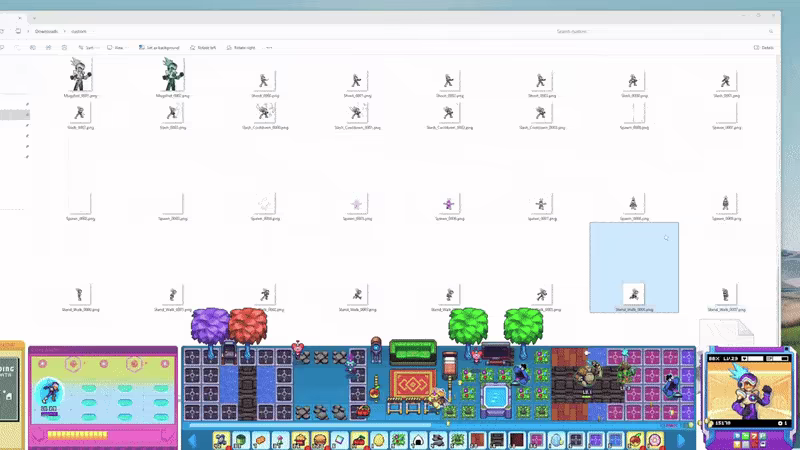The image size is (800, 450).
Task: Click the yellow energy bar in pink panel
Action: pyautogui.click(x=78, y=435)
